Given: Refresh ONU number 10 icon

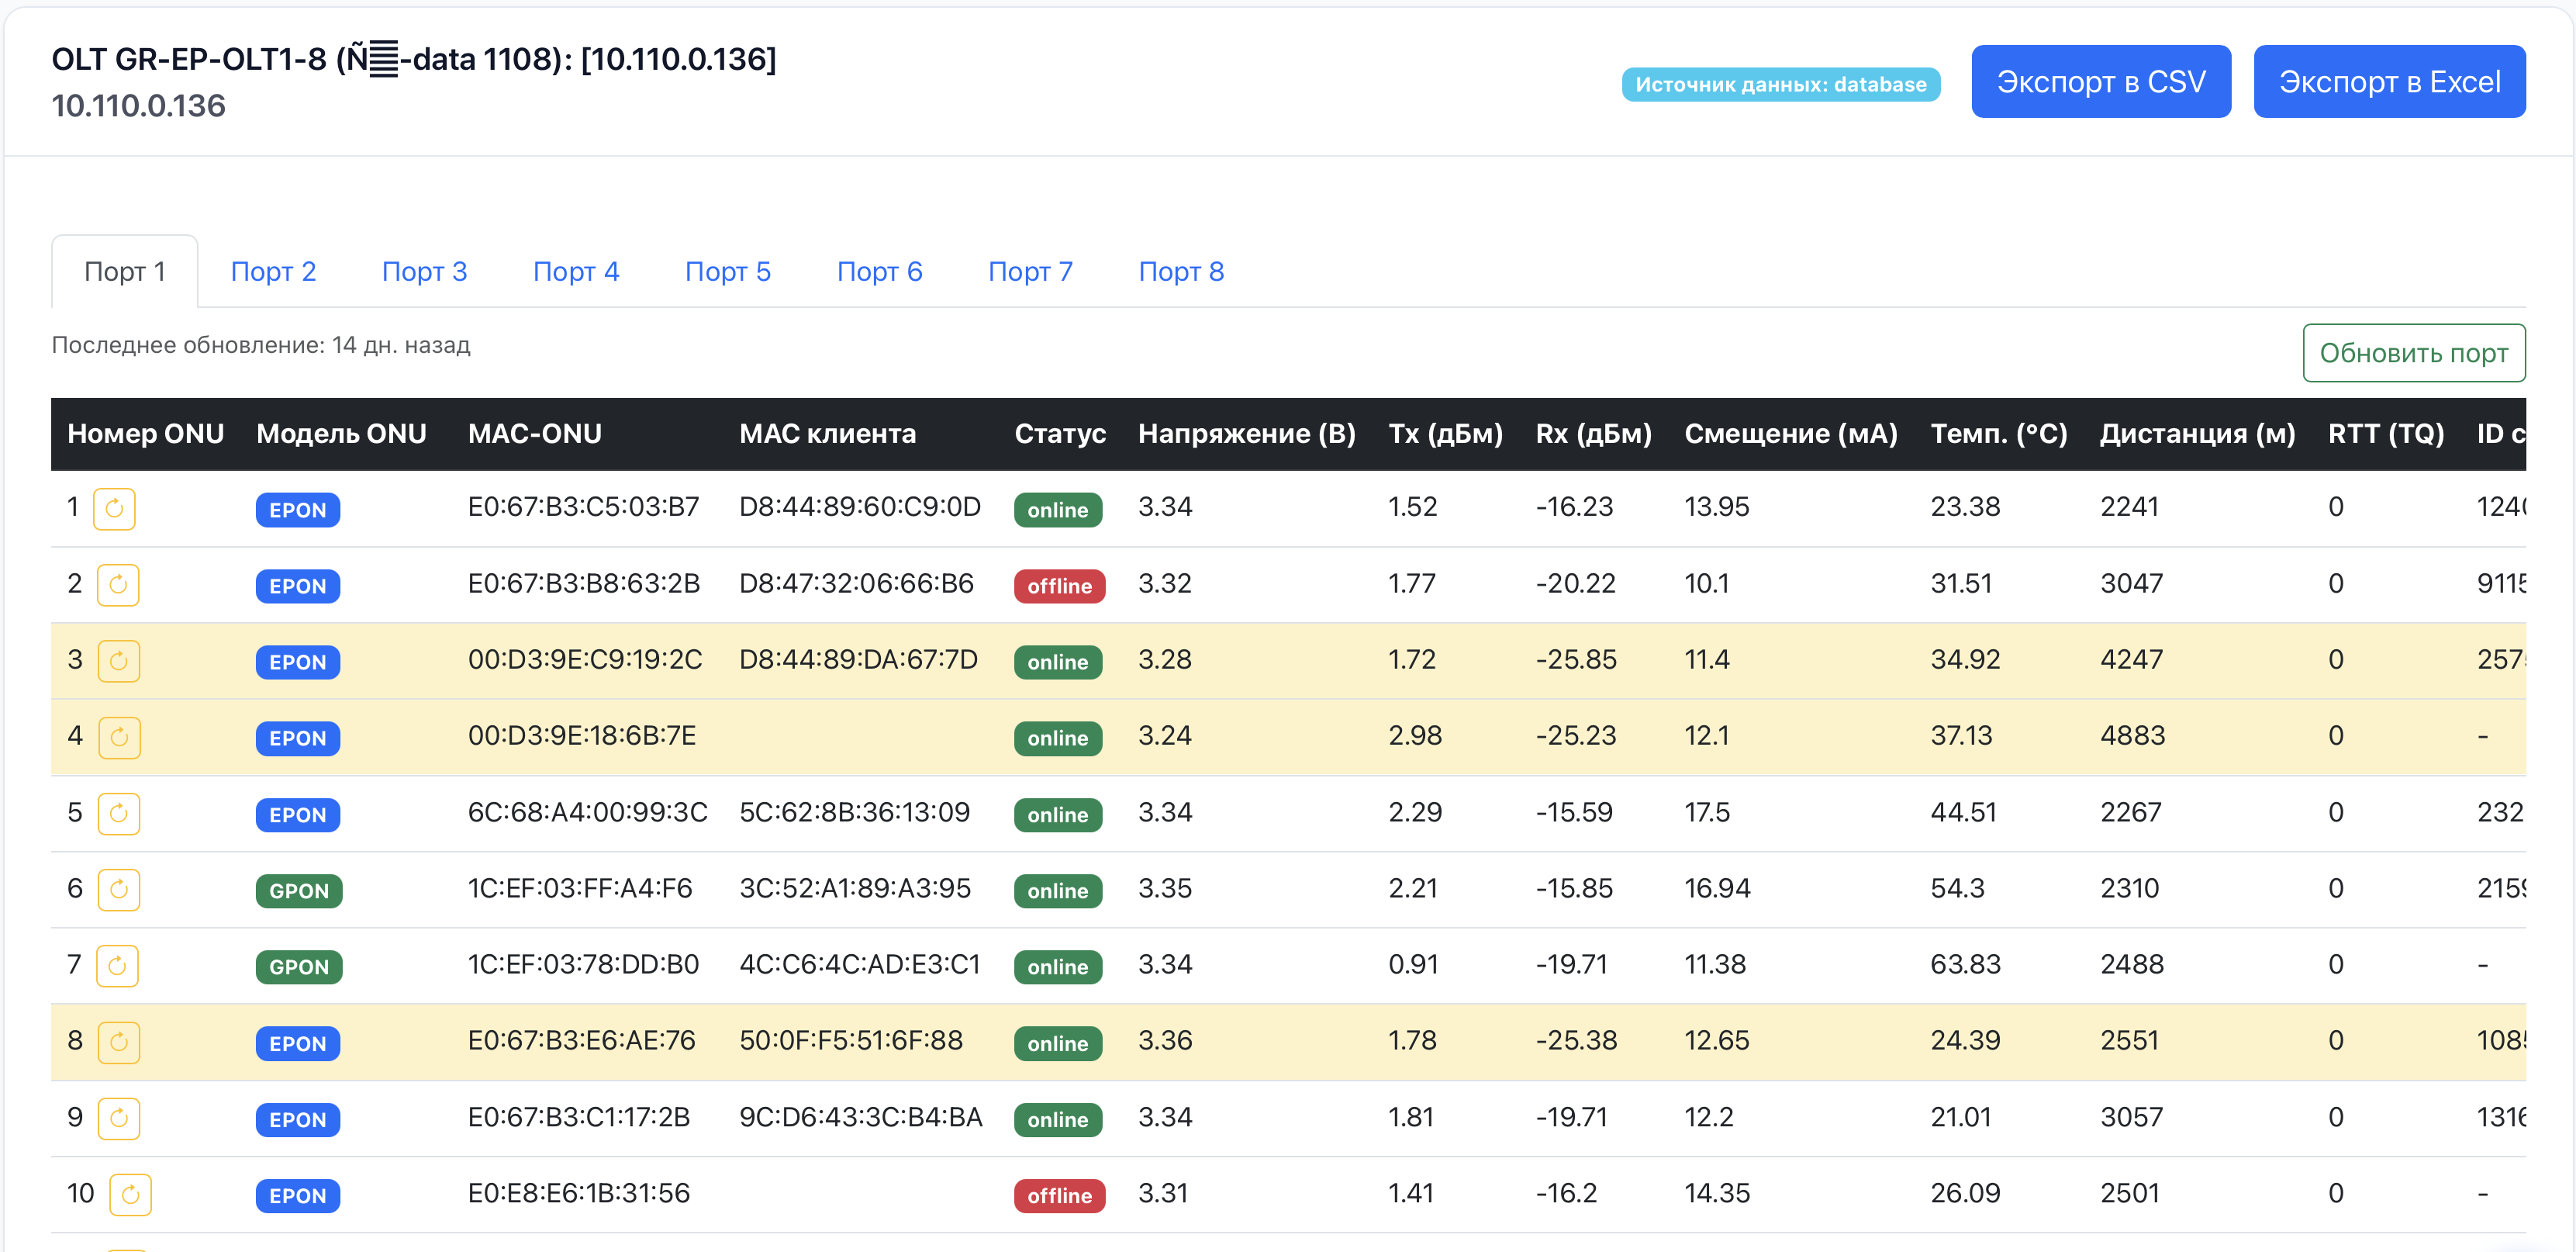Looking at the screenshot, I should tap(130, 1194).
